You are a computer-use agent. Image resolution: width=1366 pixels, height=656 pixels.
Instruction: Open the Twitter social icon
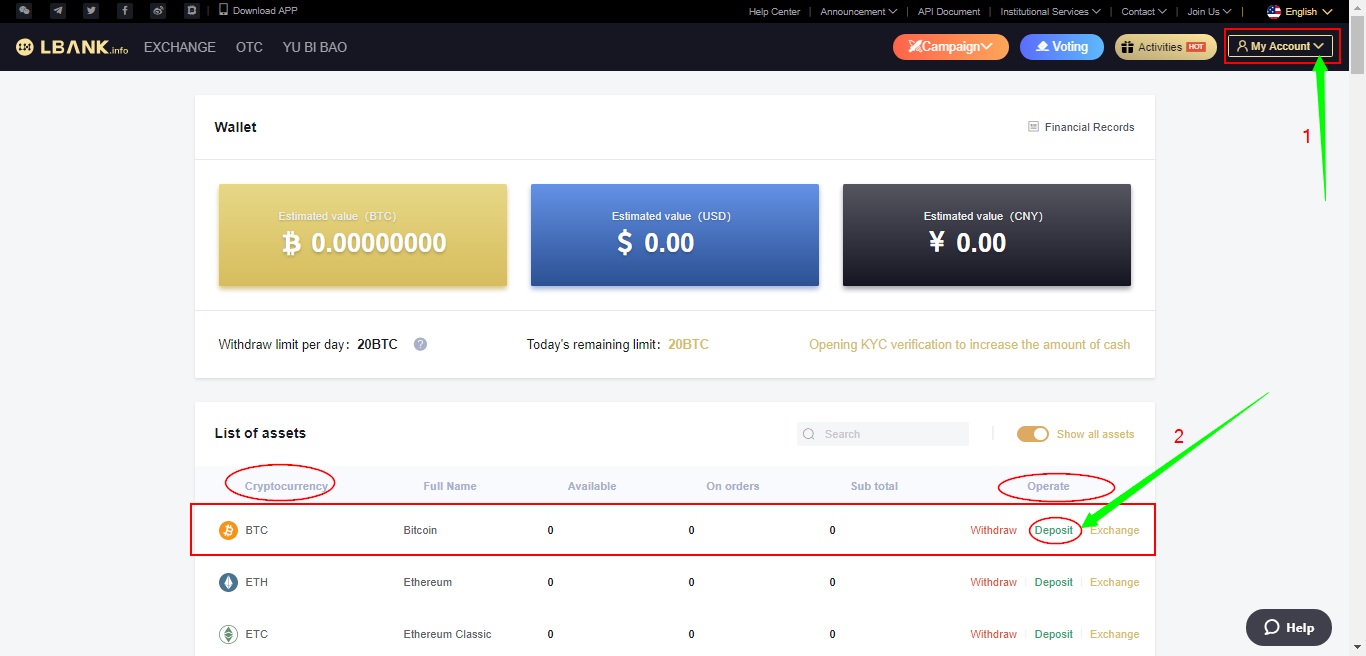point(91,11)
